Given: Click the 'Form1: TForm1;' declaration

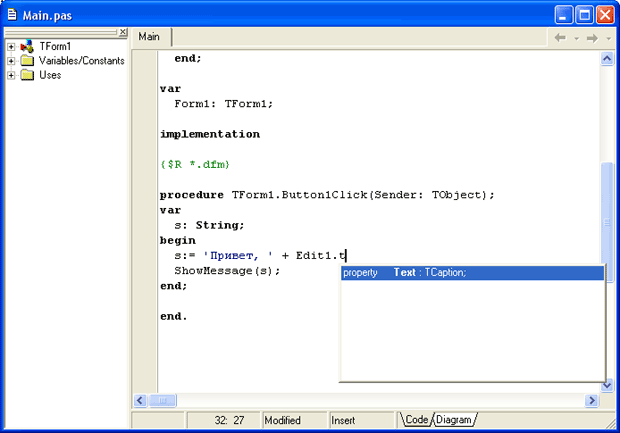Looking at the screenshot, I should pos(224,104).
